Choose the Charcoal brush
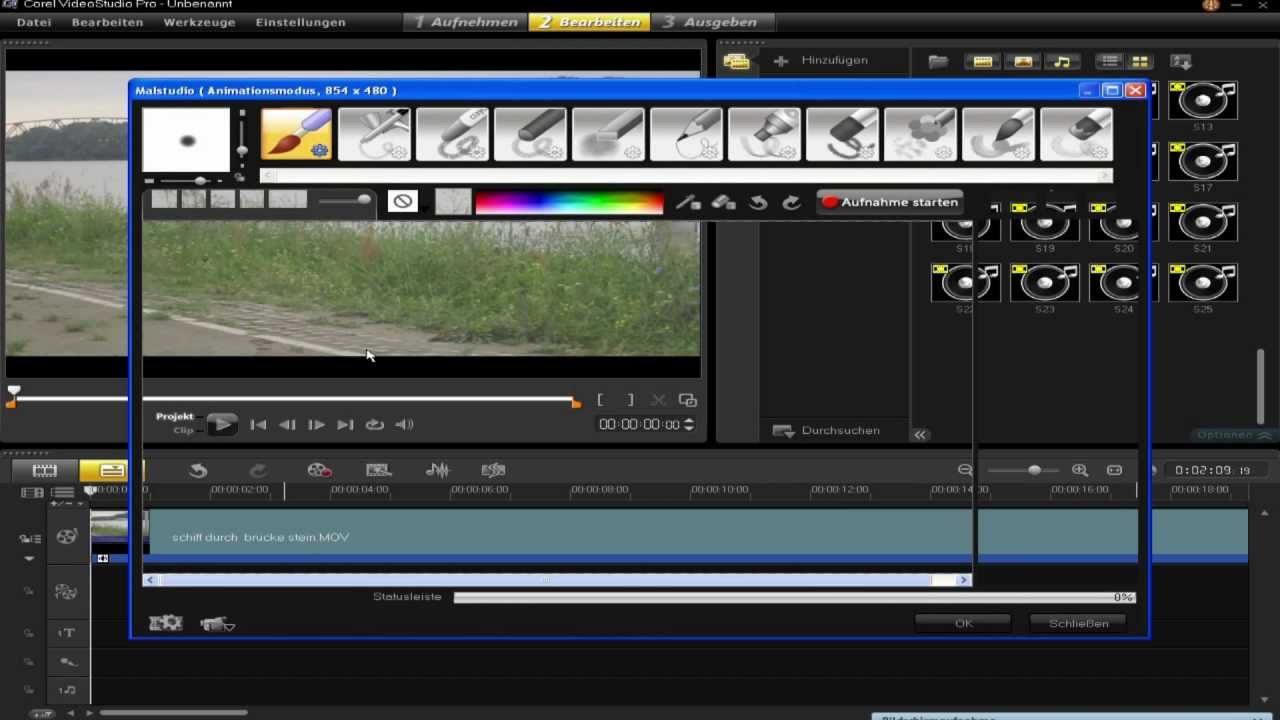 (530, 134)
